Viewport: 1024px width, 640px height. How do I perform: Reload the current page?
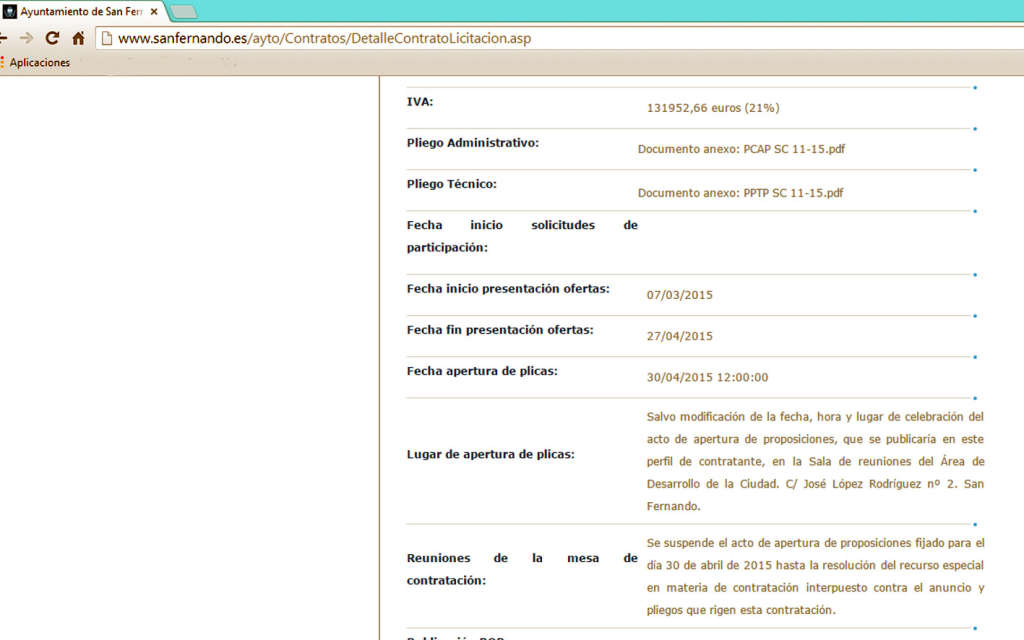tap(52, 39)
